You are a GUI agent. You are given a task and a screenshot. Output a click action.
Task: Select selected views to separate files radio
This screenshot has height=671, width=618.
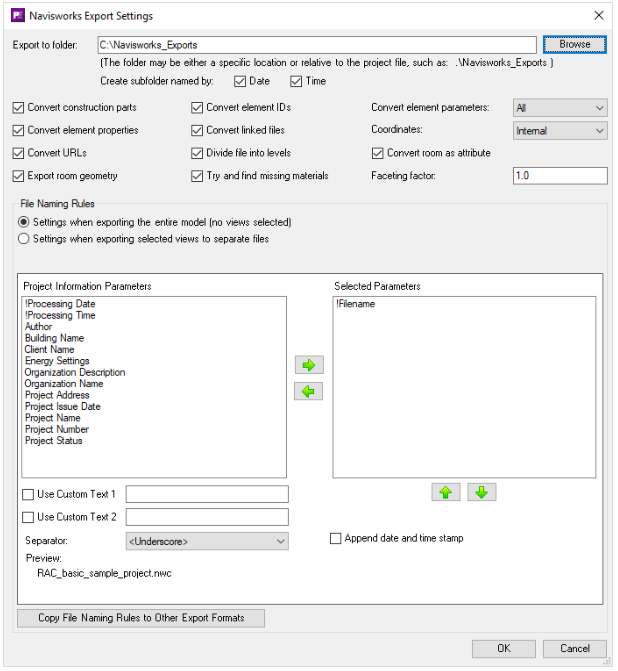(24, 239)
